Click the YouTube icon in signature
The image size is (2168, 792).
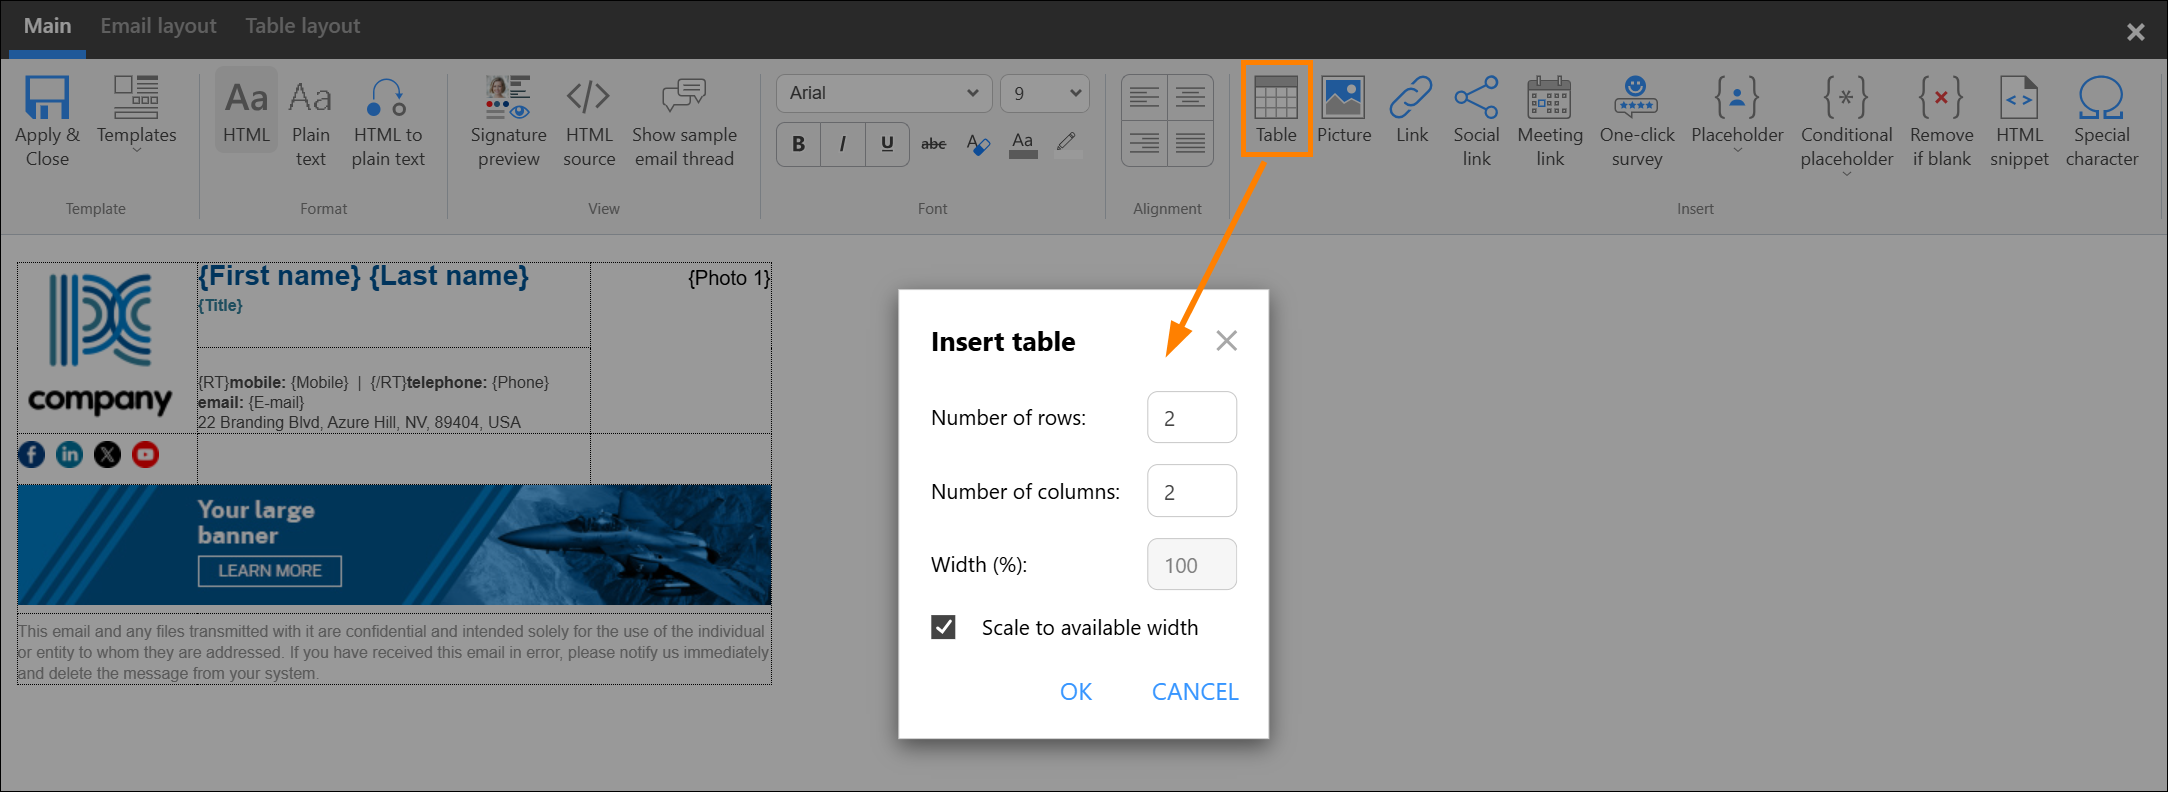[x=145, y=455]
